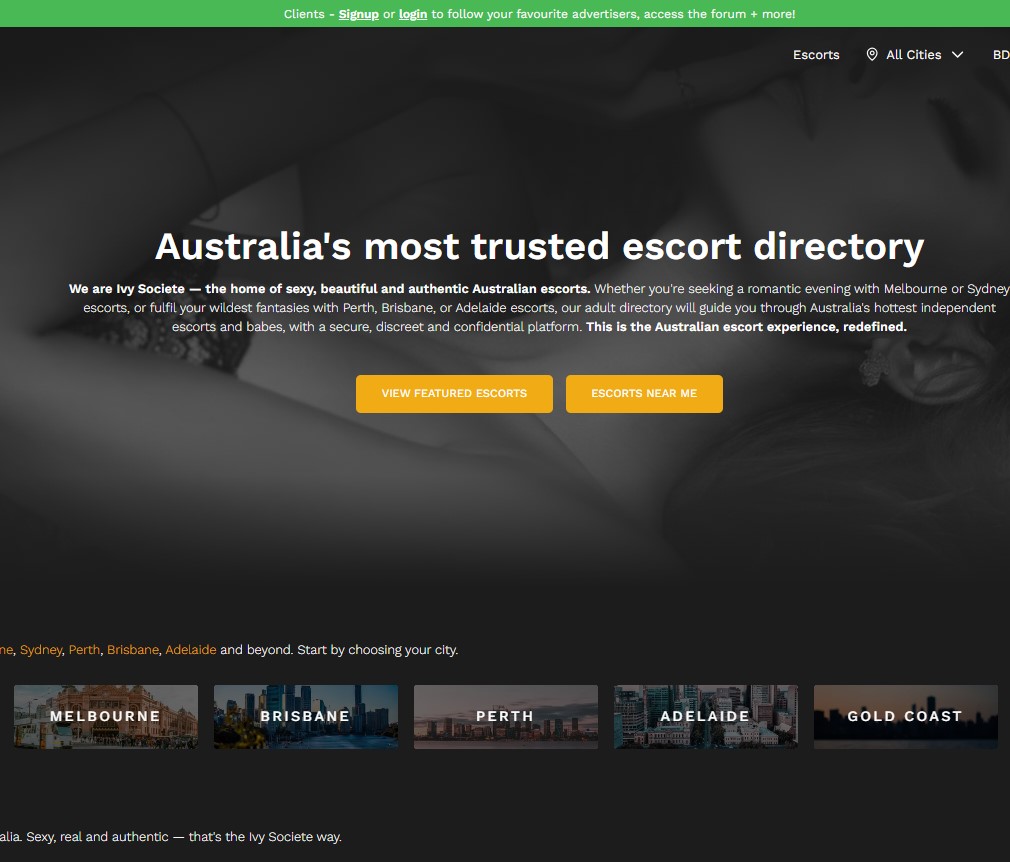
Task: Click the cut-off orange link before Sydney
Action: (6, 650)
